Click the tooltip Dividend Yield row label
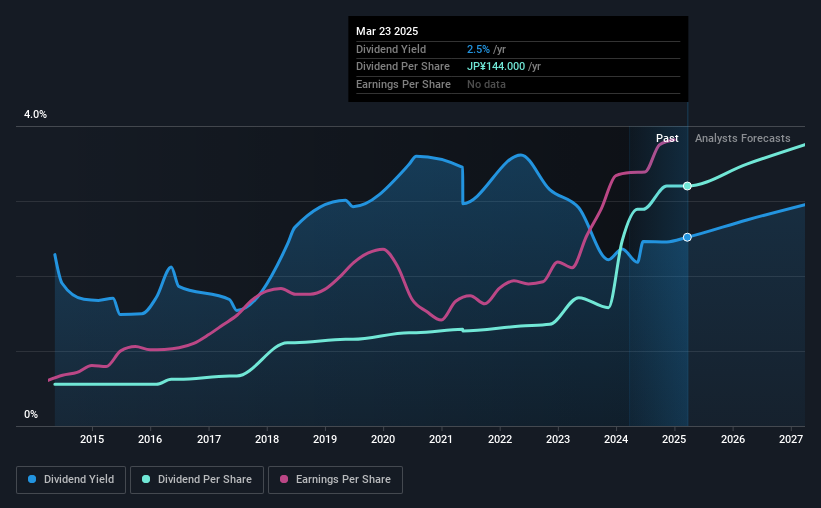The width and height of the screenshot is (821, 508). [391, 49]
